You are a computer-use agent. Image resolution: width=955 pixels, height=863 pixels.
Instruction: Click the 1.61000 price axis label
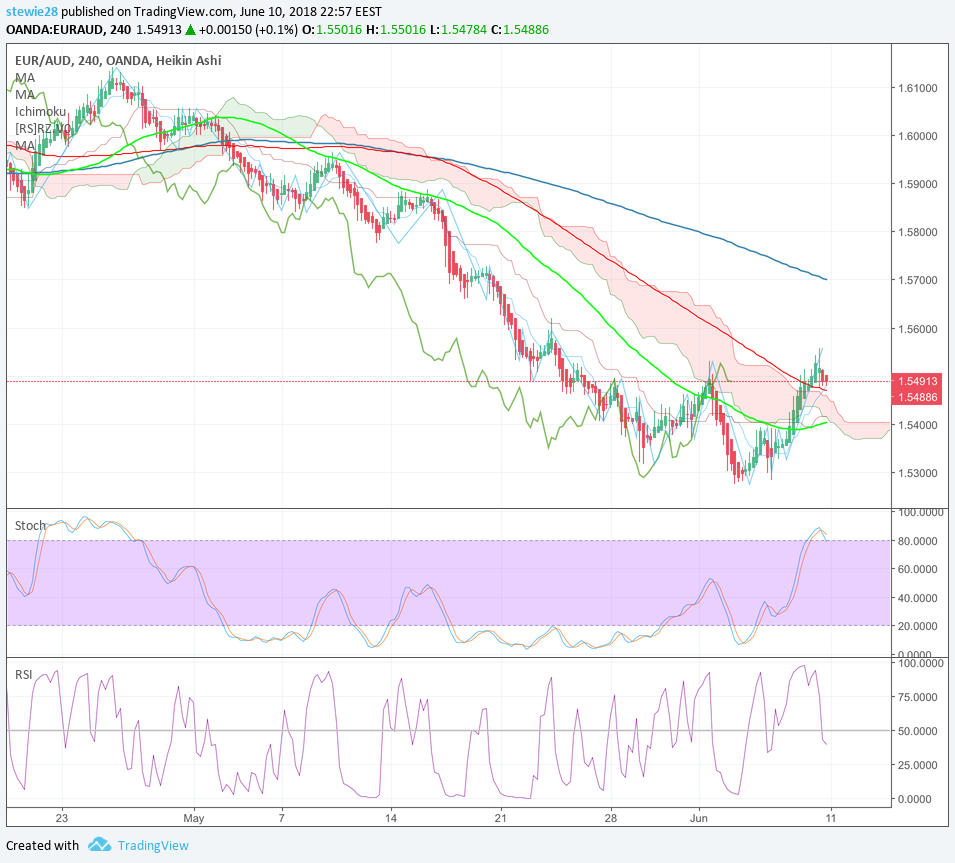[918, 88]
